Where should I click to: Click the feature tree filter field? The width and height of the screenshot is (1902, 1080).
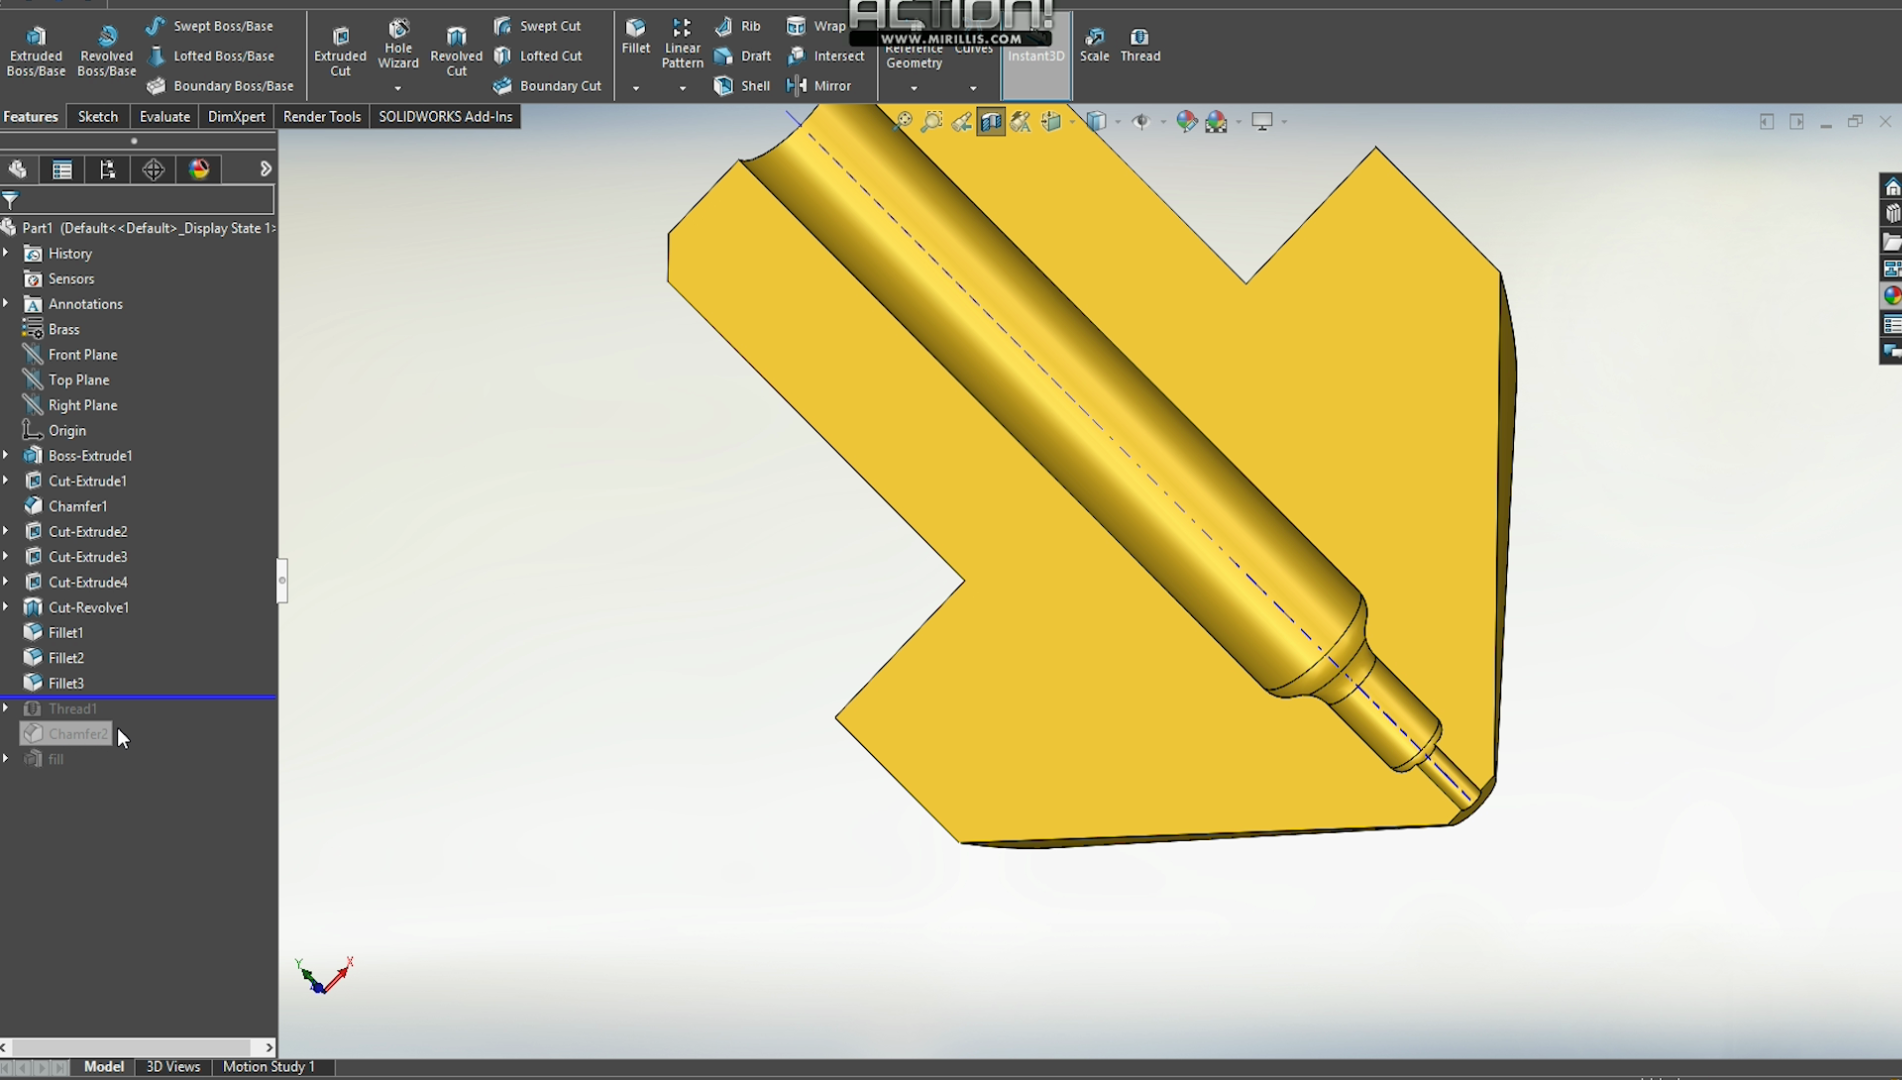tap(138, 200)
